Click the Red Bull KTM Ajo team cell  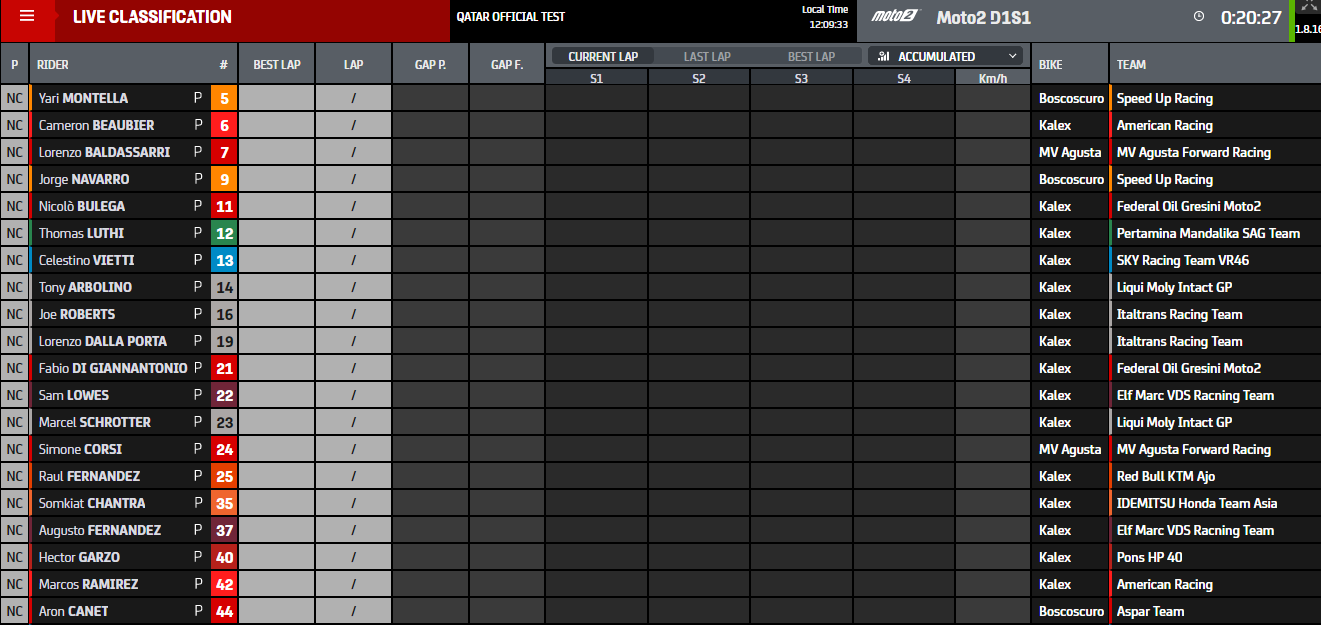click(1215, 476)
